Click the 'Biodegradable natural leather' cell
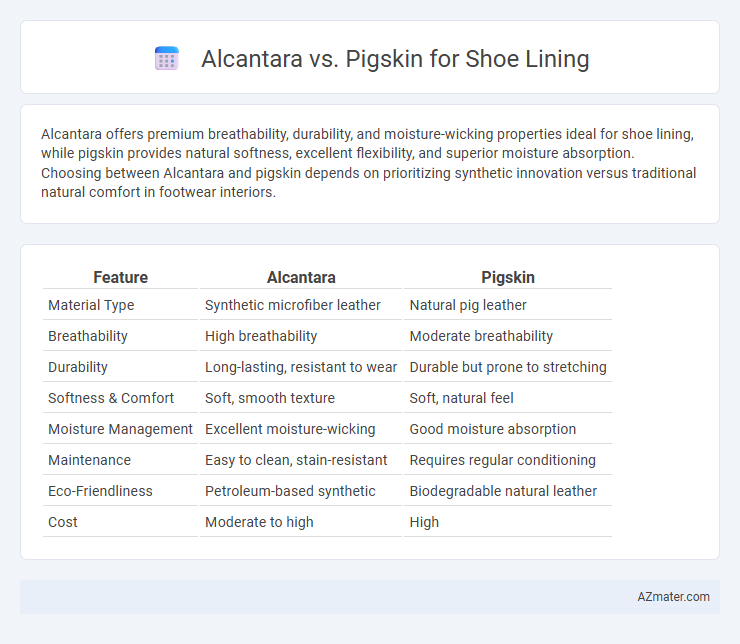 (503, 491)
